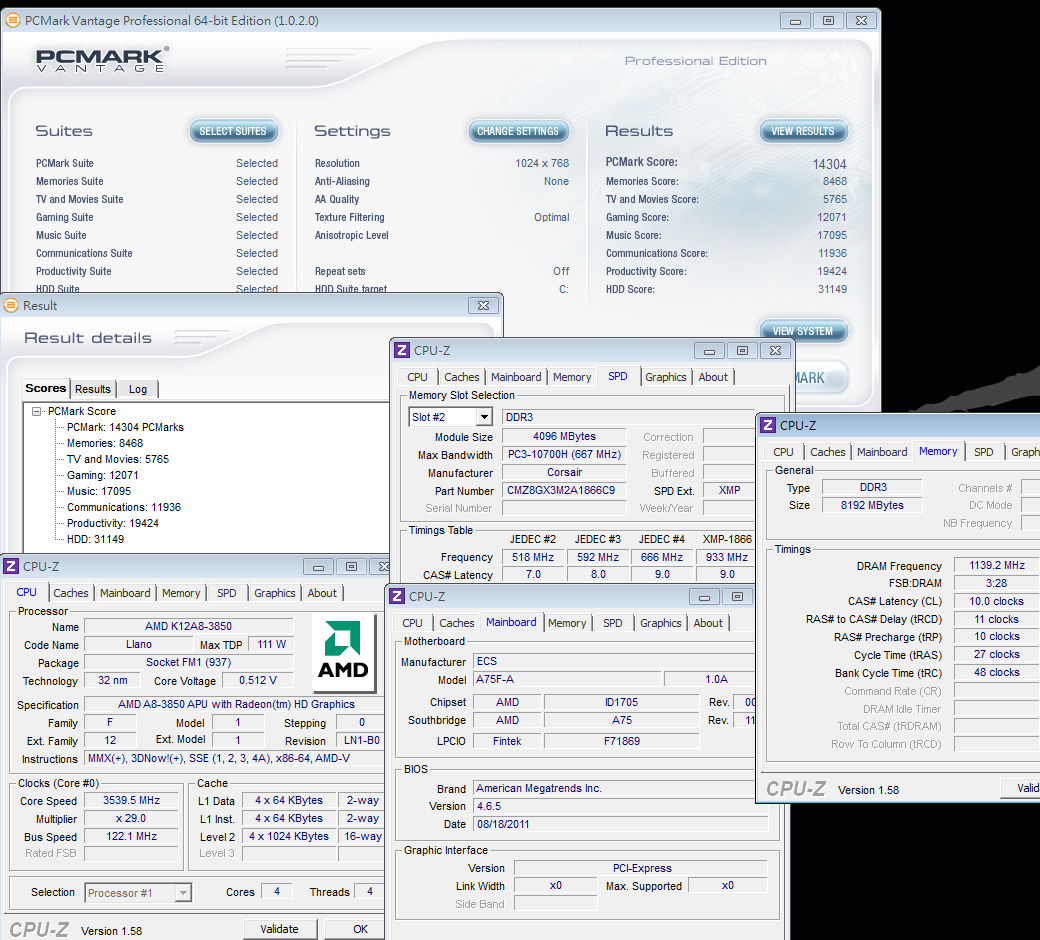This screenshot has height=940, width=1040.
Task: Switch to the Results tab in Result details
Action: (x=93, y=389)
